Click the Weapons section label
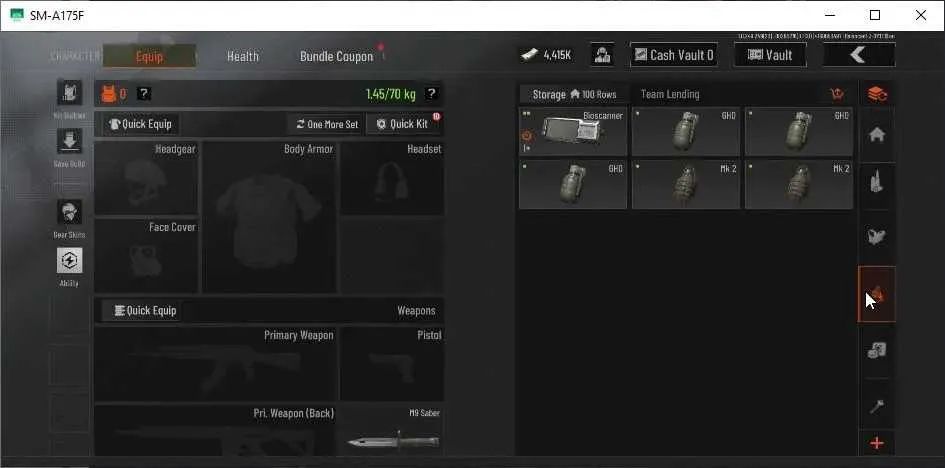 click(x=416, y=311)
